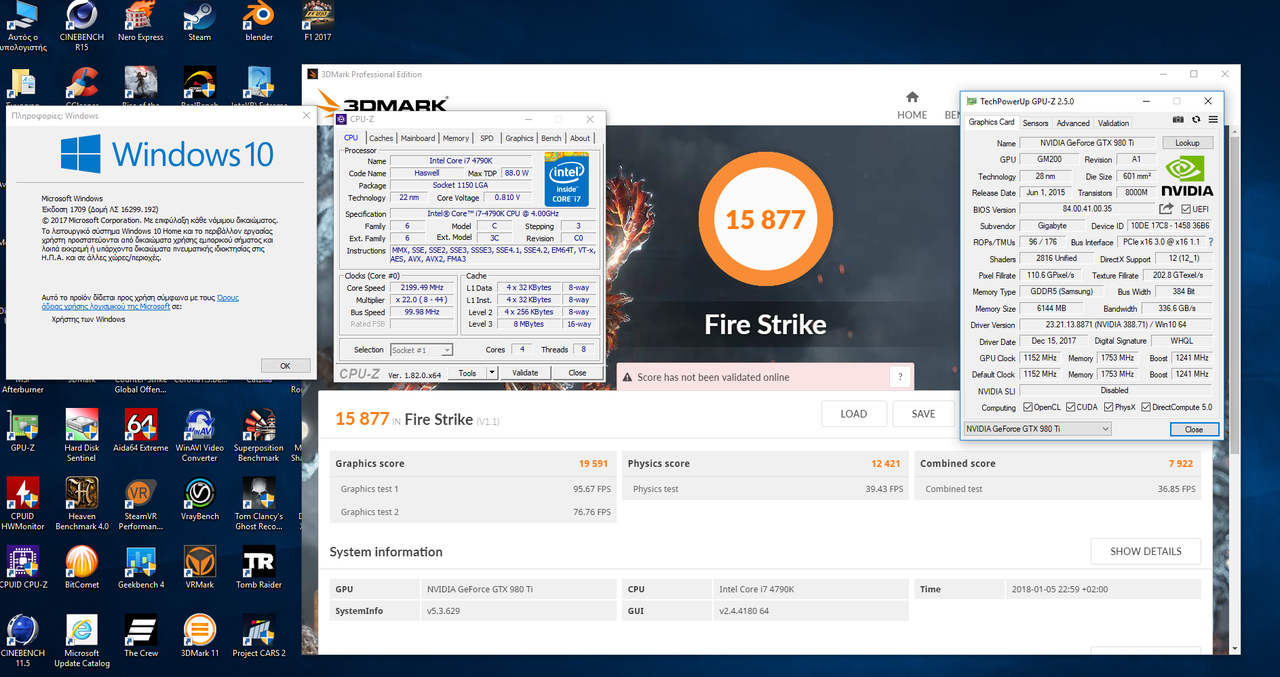Open the GPU-Z hamburger menu
Screen dimensions: 1280x677
pos(1213,120)
